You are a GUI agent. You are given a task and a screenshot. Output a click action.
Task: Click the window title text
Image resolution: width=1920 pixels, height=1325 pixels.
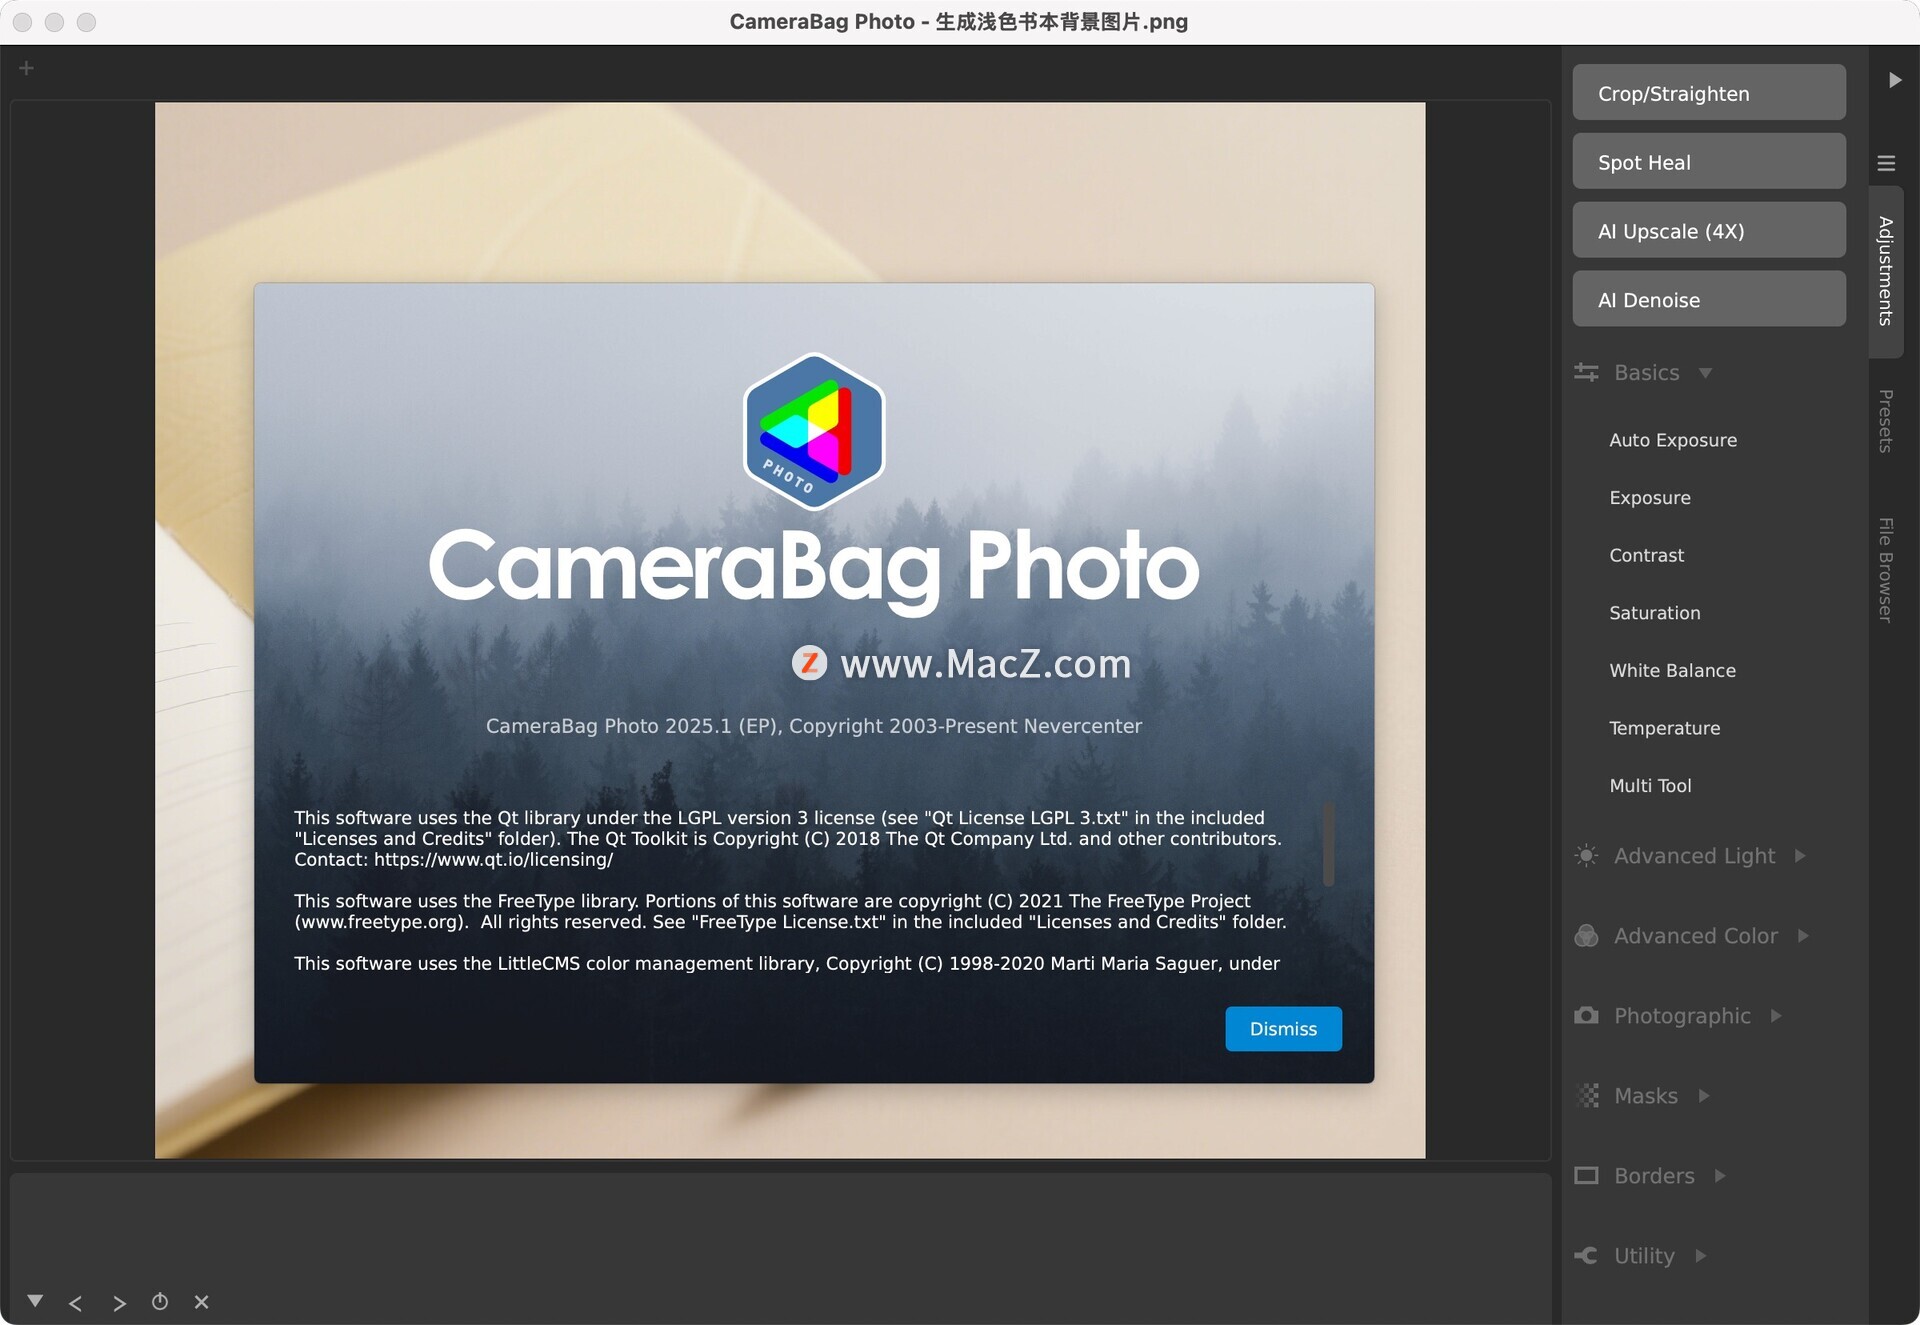958,22
